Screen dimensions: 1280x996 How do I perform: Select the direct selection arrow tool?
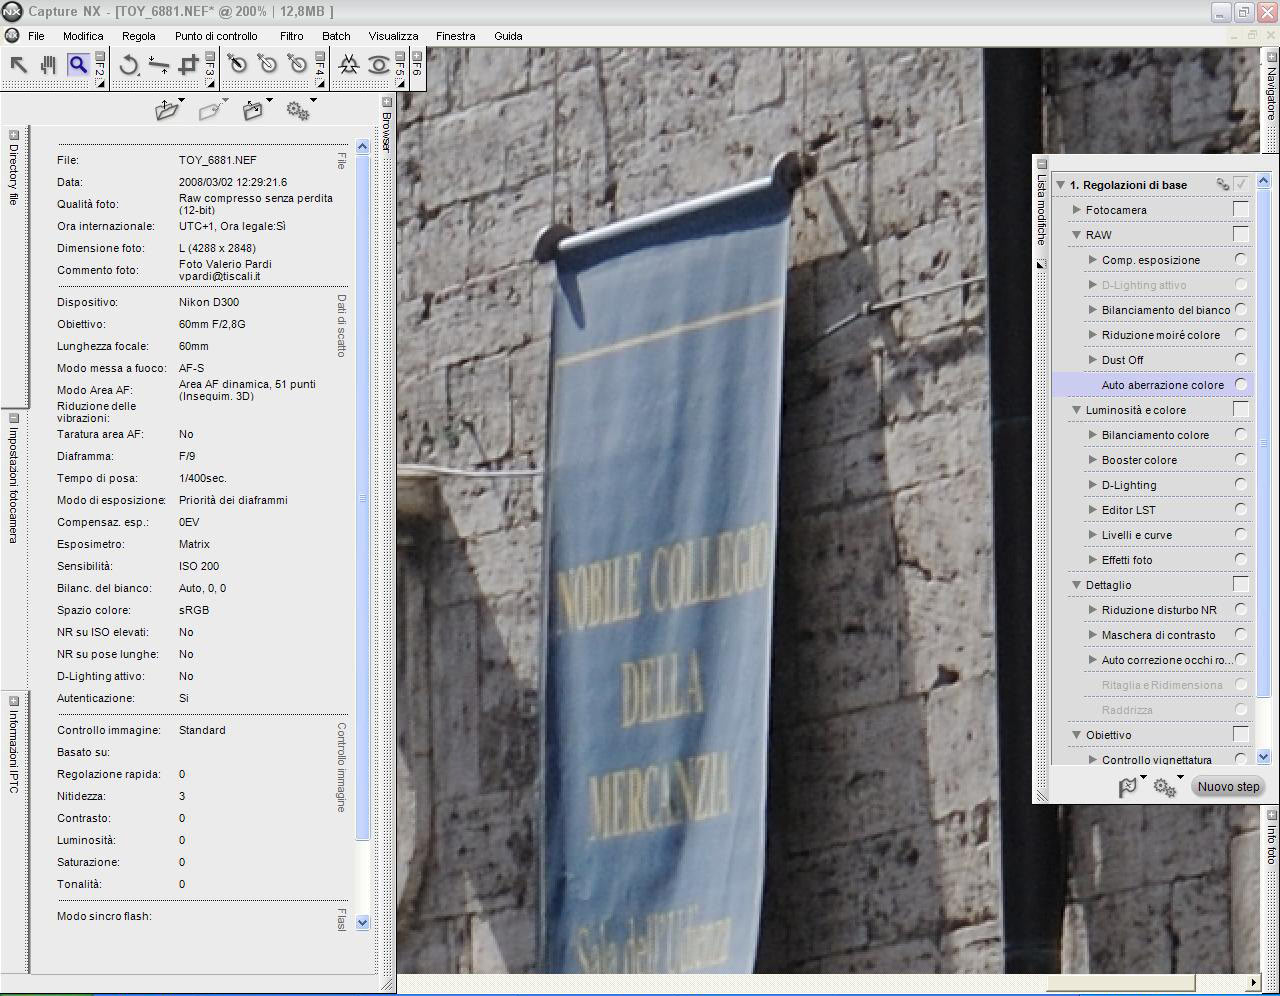tap(18, 65)
